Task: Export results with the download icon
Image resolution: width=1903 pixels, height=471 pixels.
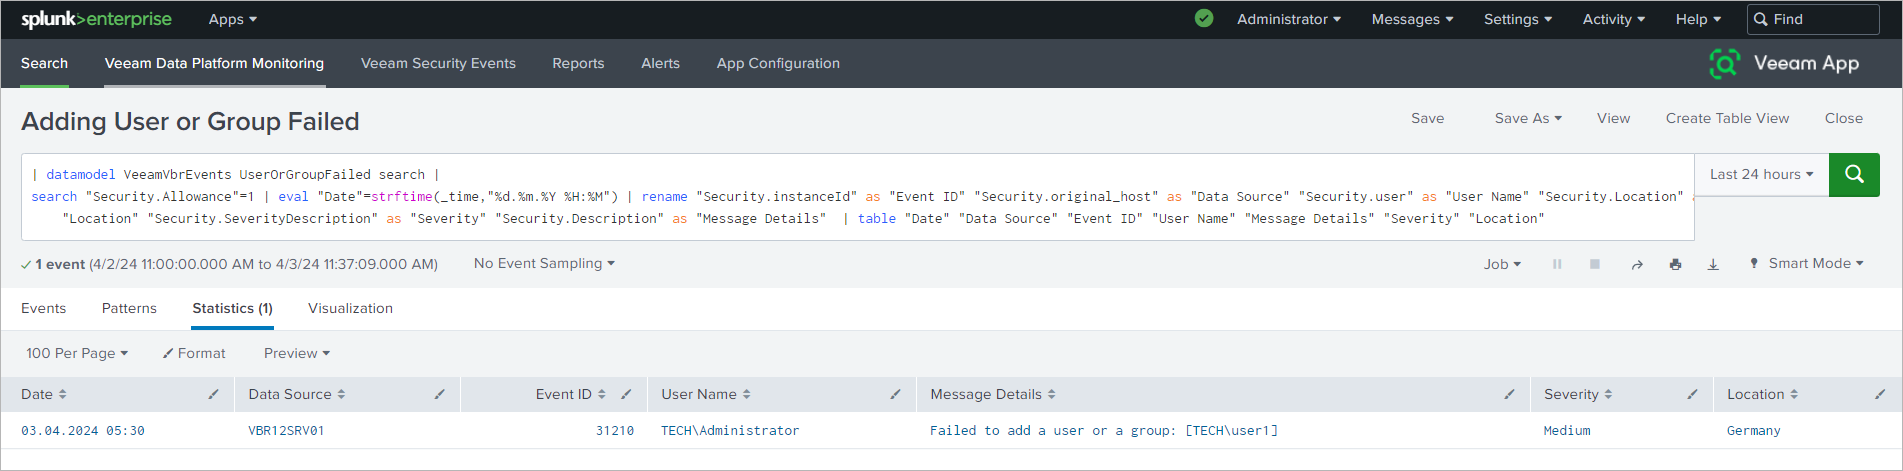Action: pos(1713,265)
